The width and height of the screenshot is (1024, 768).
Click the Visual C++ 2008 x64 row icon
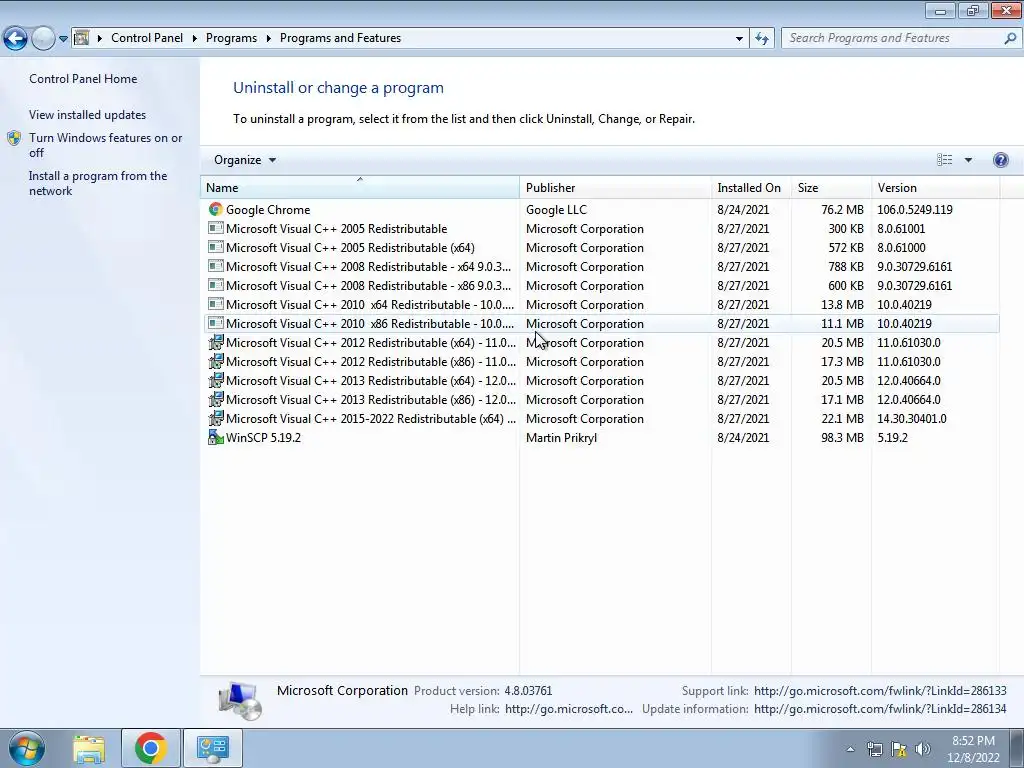coord(216,266)
